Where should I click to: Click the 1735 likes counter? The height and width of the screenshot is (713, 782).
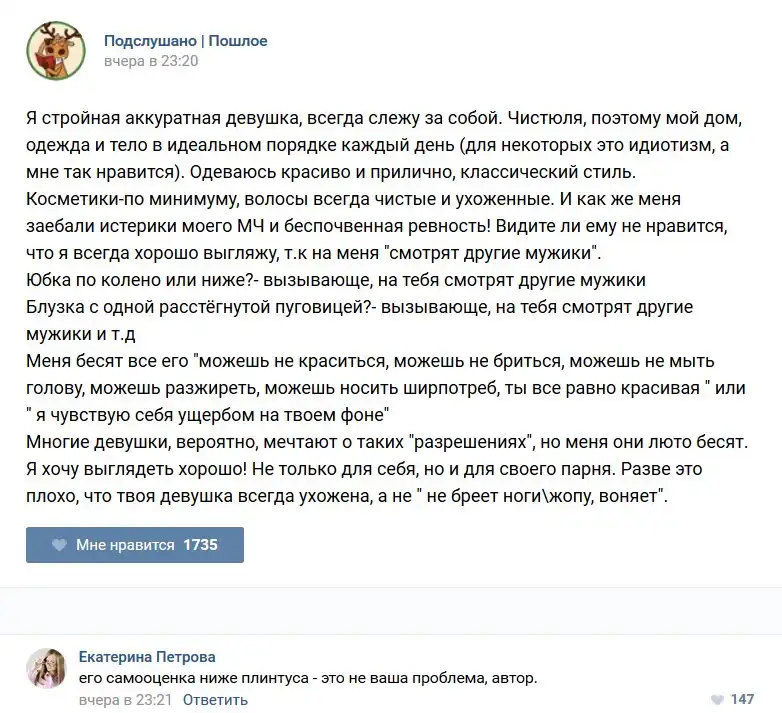click(200, 544)
